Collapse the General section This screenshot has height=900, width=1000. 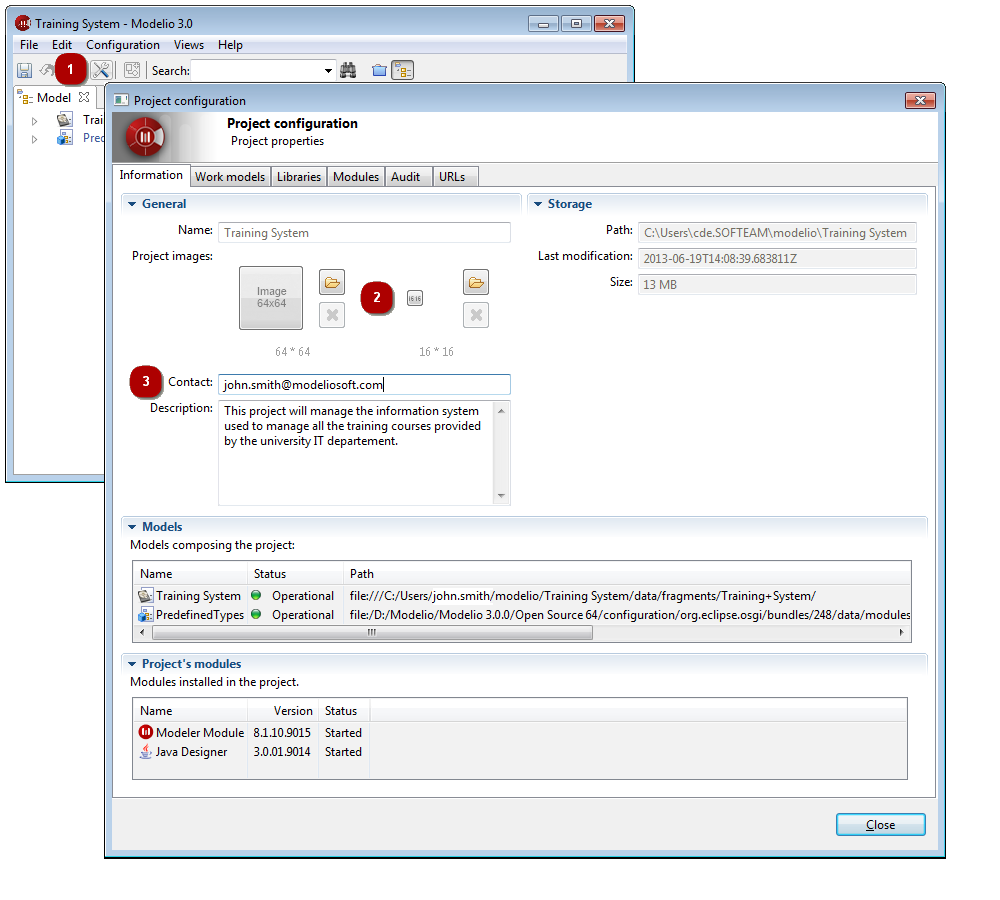[x=131, y=204]
